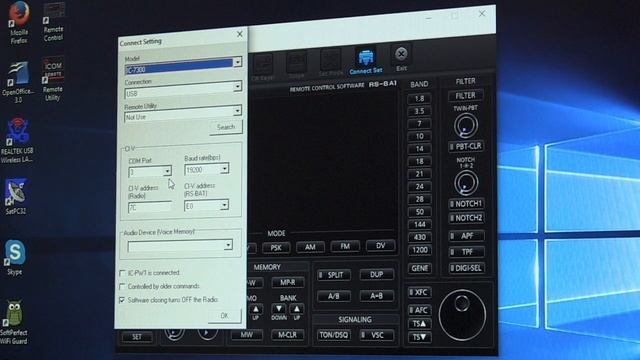Select the 50 band
This screenshot has width=640, height=360.
pyautogui.click(x=419, y=212)
